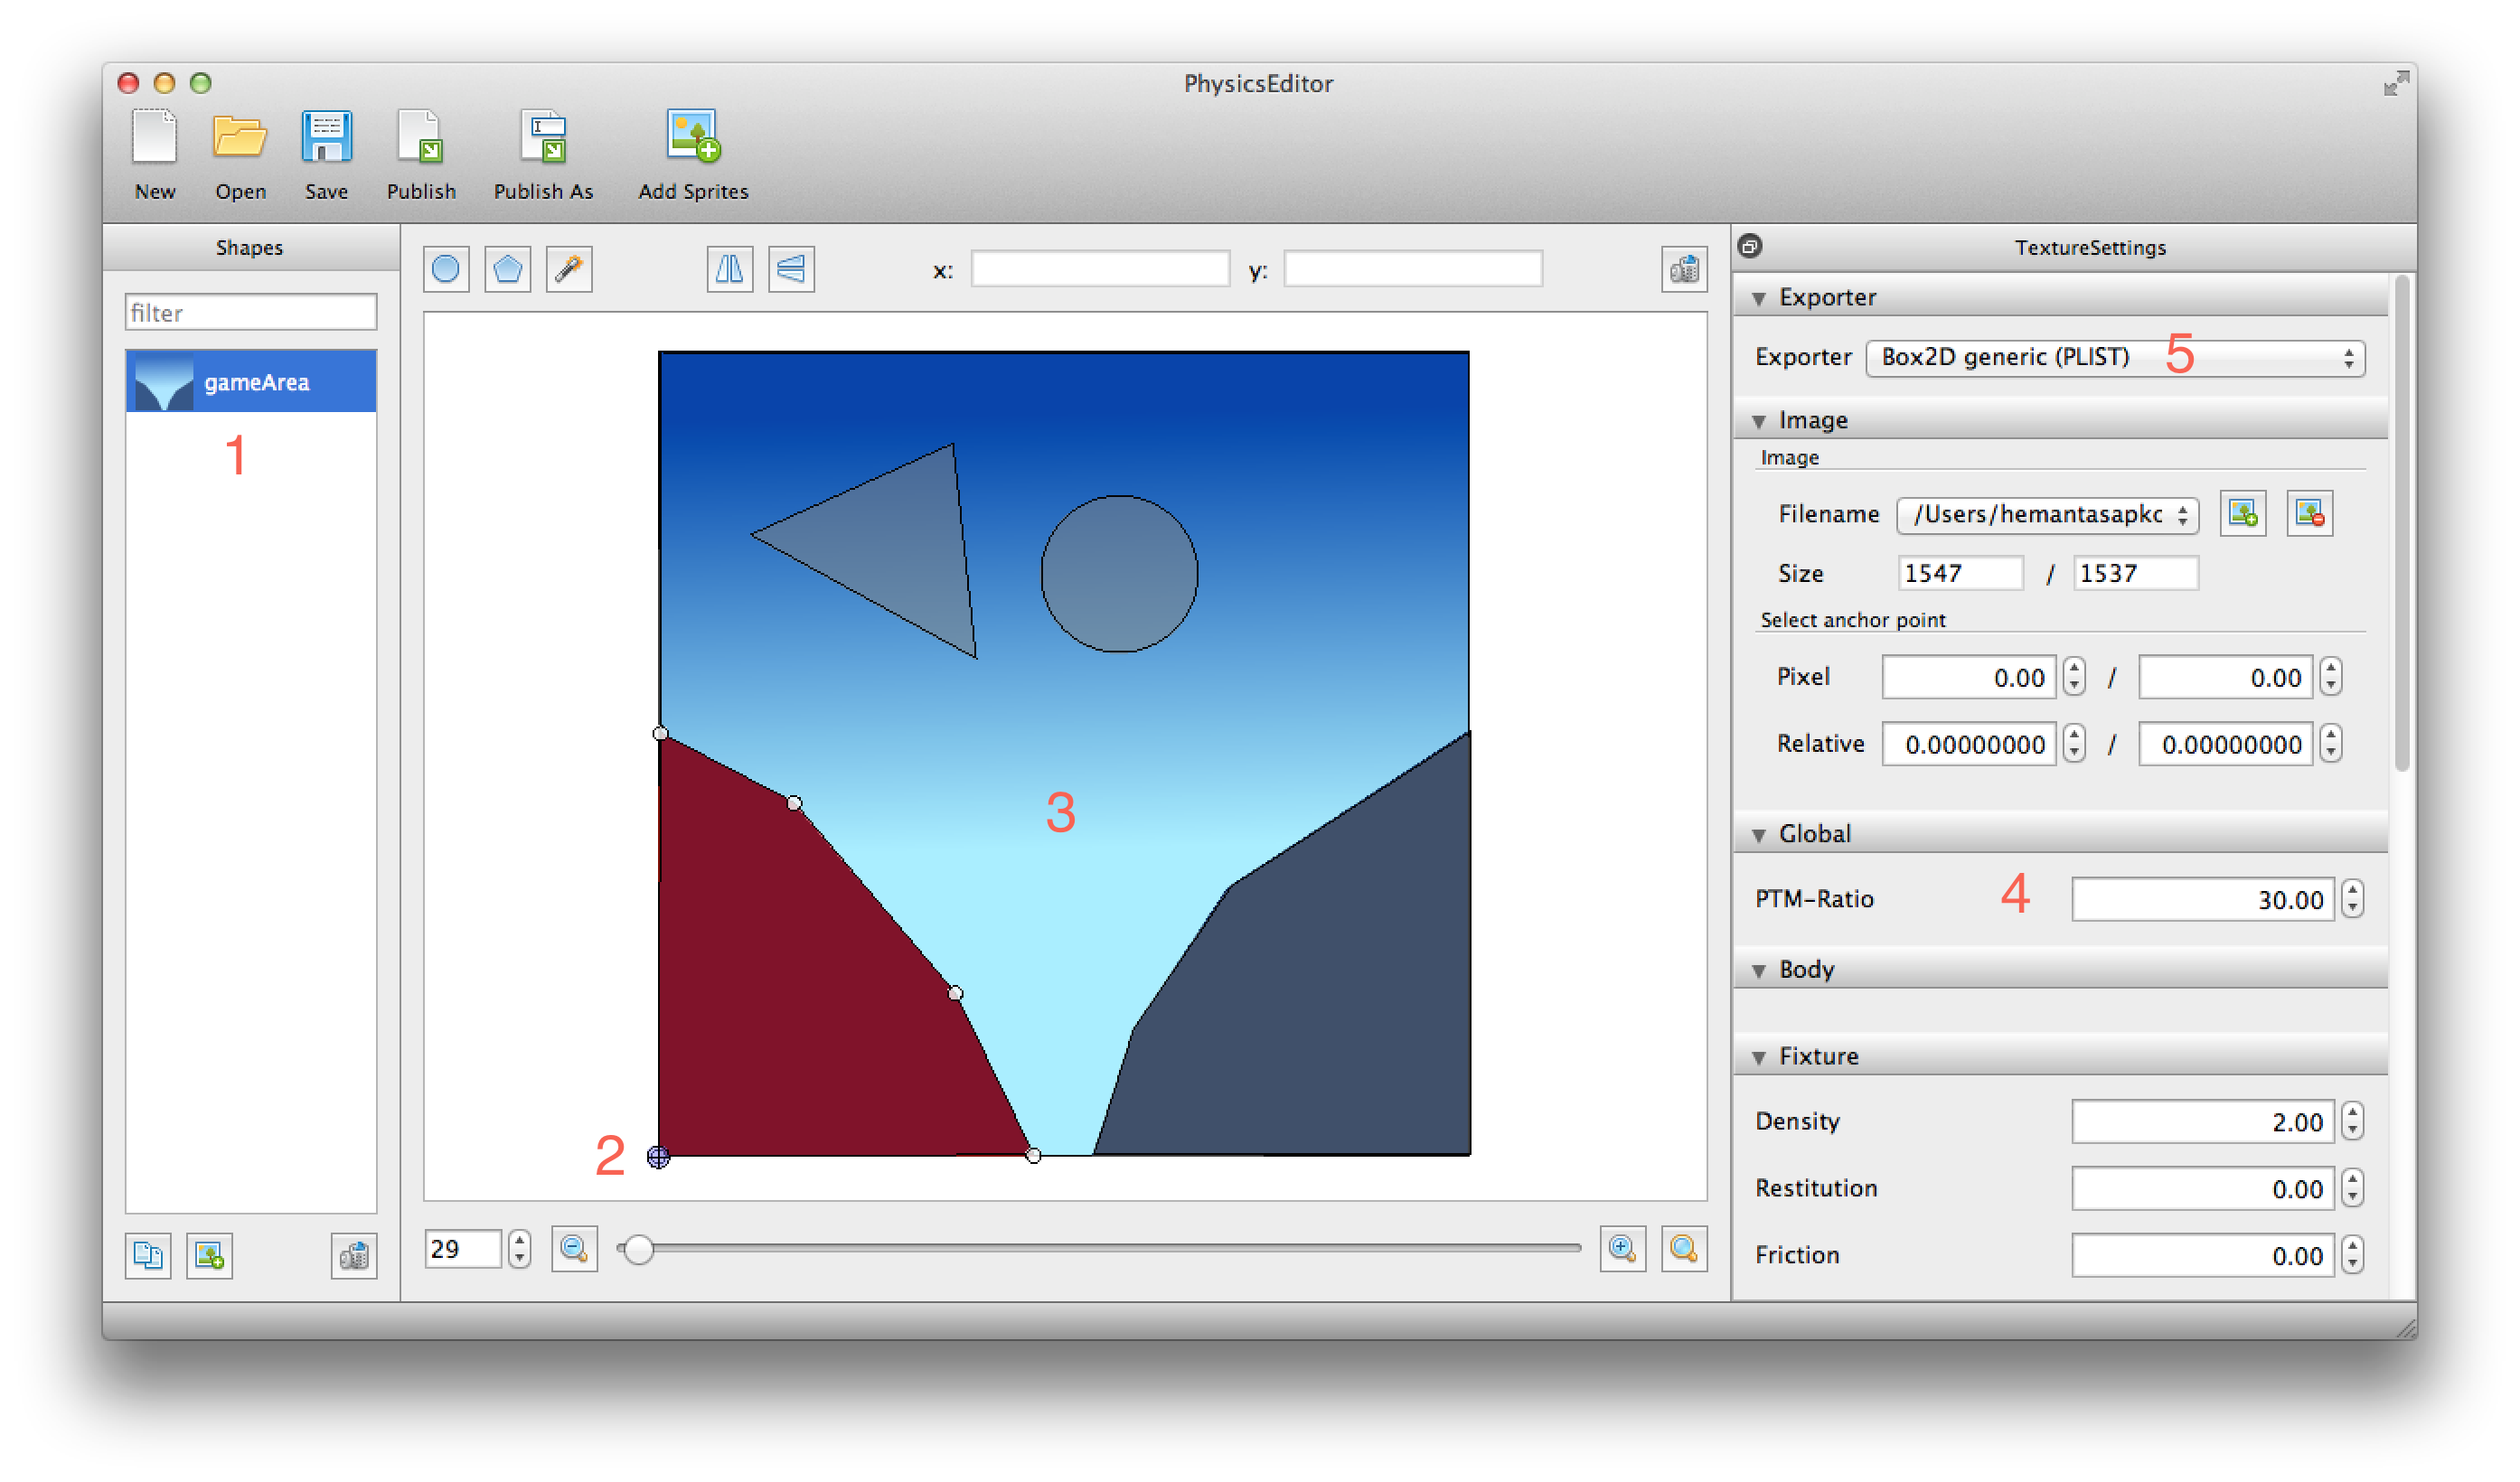
Task: Click add sprite icon below shapes list
Action: pos(209,1256)
